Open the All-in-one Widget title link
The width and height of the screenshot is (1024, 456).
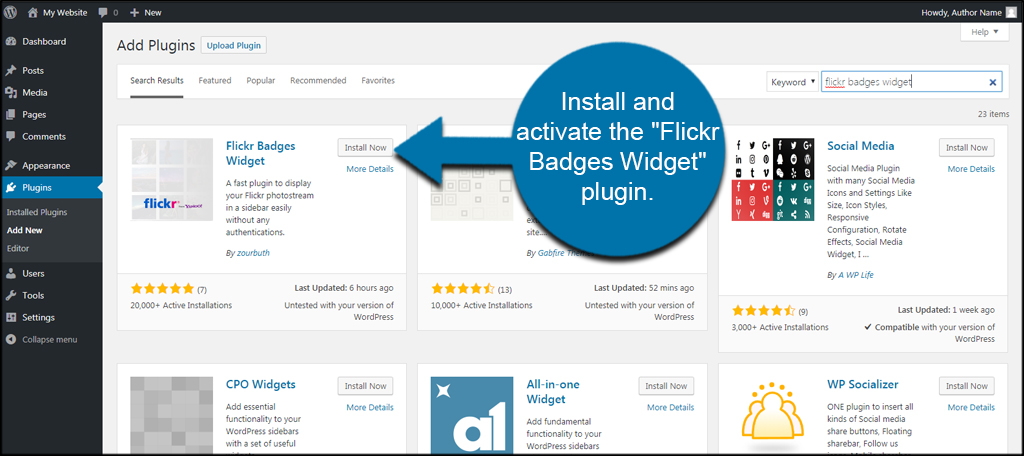[553, 392]
